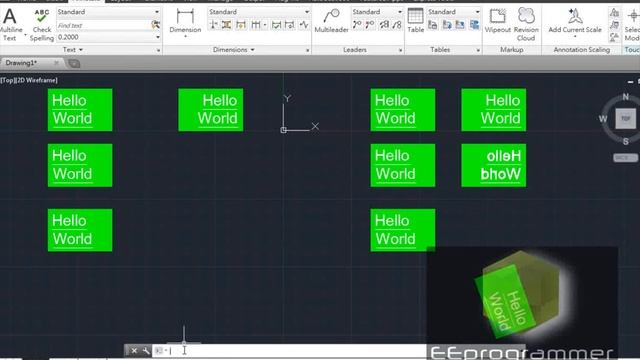Expand the Dimension button flyout arrow

click(x=185, y=36)
